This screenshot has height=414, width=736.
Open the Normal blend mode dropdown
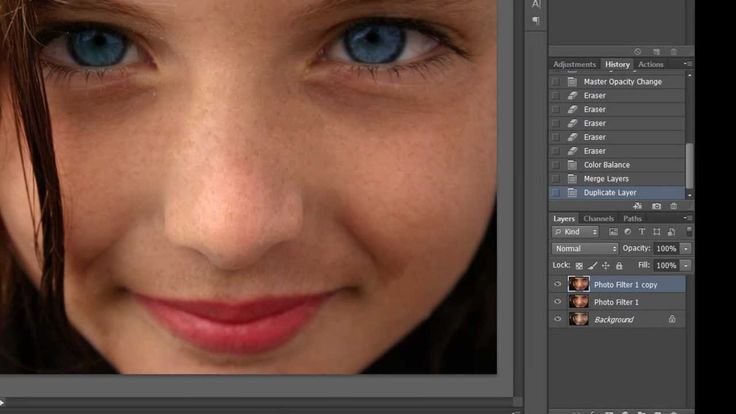tap(585, 248)
